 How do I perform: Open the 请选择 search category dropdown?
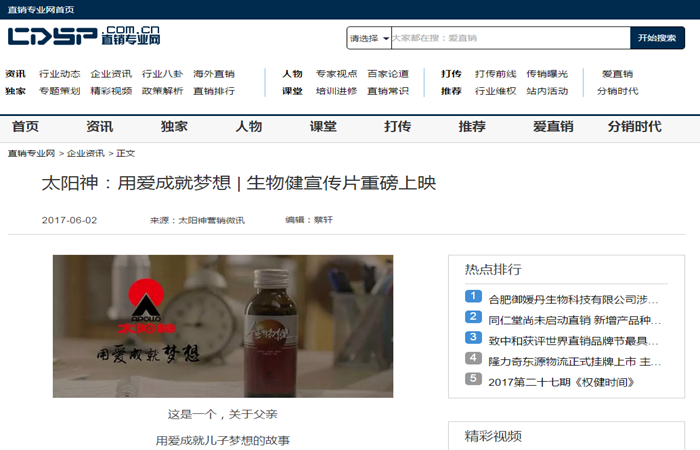(x=369, y=38)
